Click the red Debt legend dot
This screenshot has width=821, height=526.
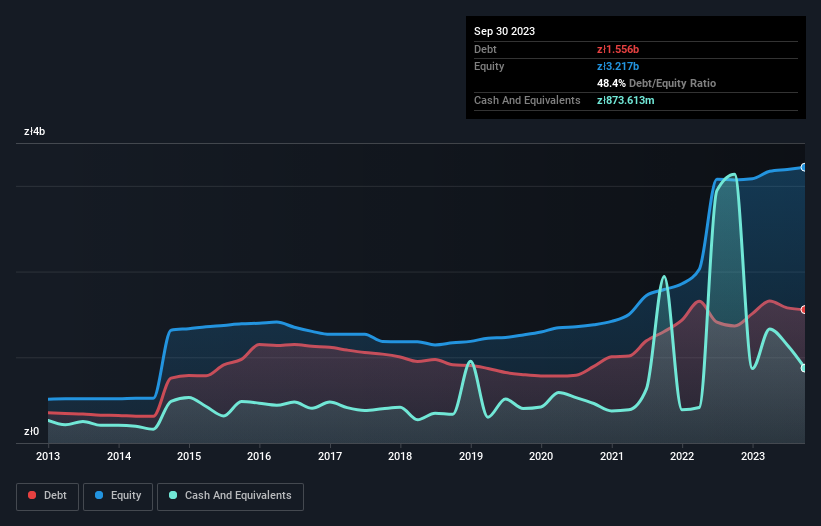32,495
